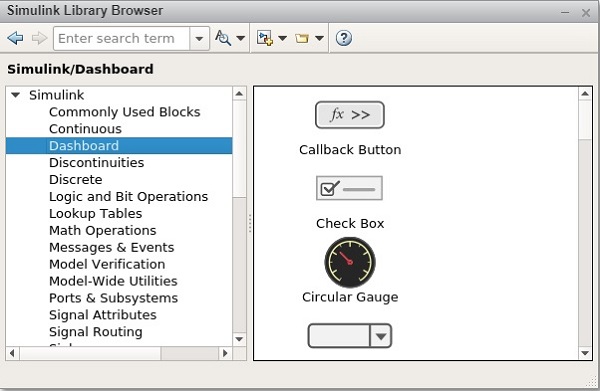The height and width of the screenshot is (391, 600).
Task: Collapse the Simulink tree node
Action: click(x=15, y=95)
